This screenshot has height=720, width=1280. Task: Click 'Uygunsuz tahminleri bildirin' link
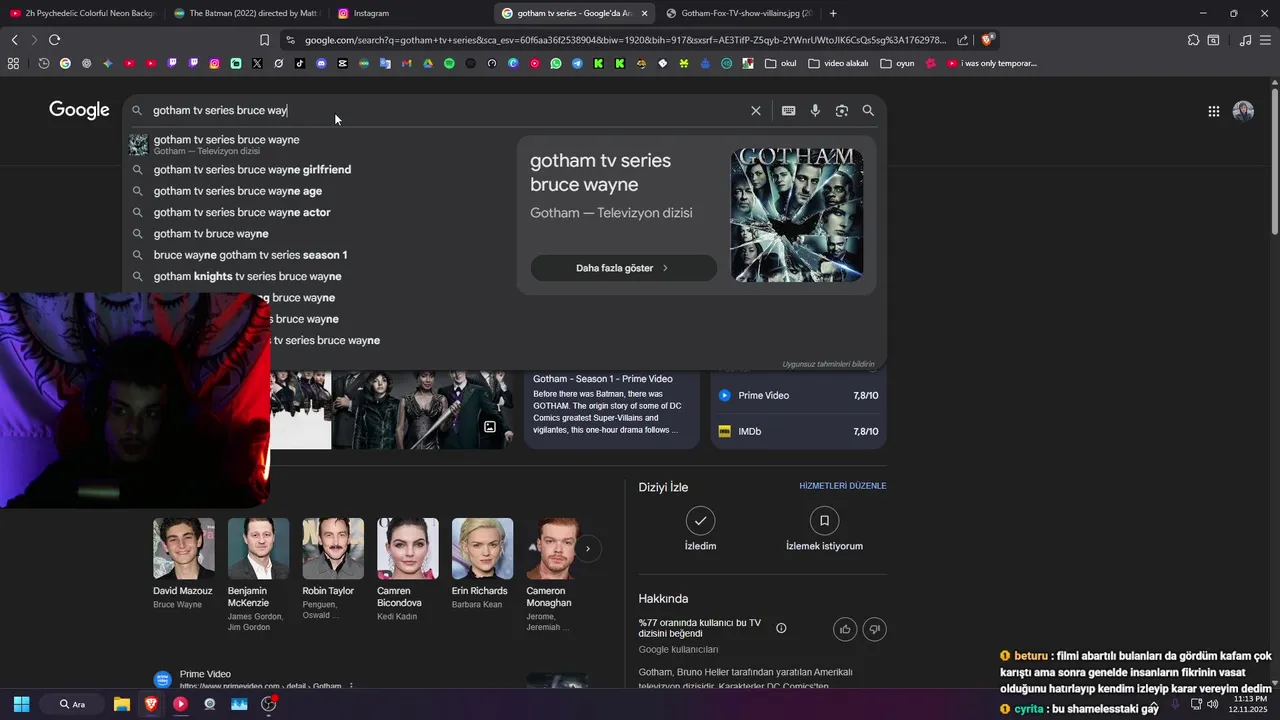pyautogui.click(x=828, y=364)
